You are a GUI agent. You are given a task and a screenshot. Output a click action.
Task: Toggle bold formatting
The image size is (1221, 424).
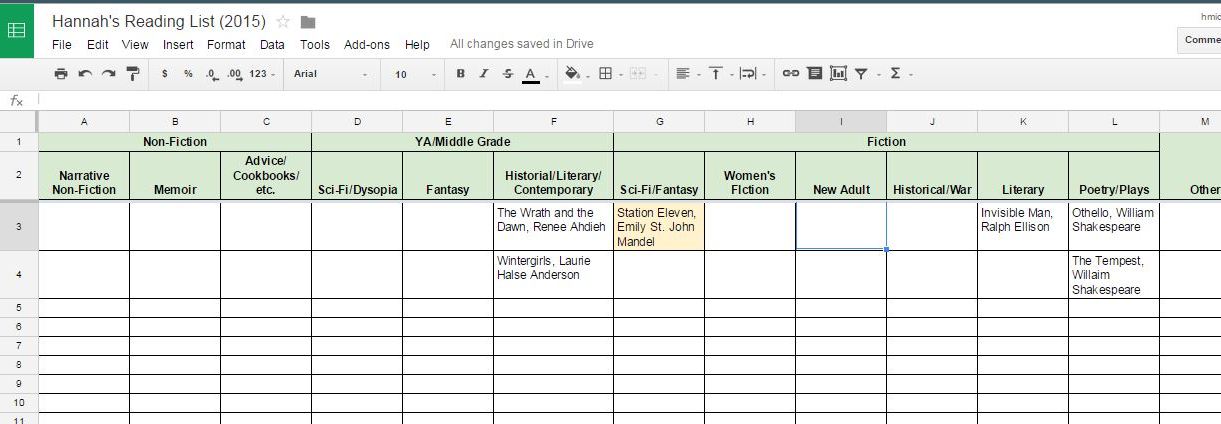click(460, 74)
